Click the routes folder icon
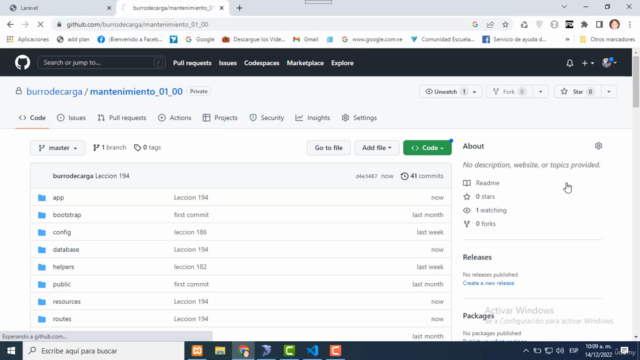The width and height of the screenshot is (640, 360). [x=42, y=319]
